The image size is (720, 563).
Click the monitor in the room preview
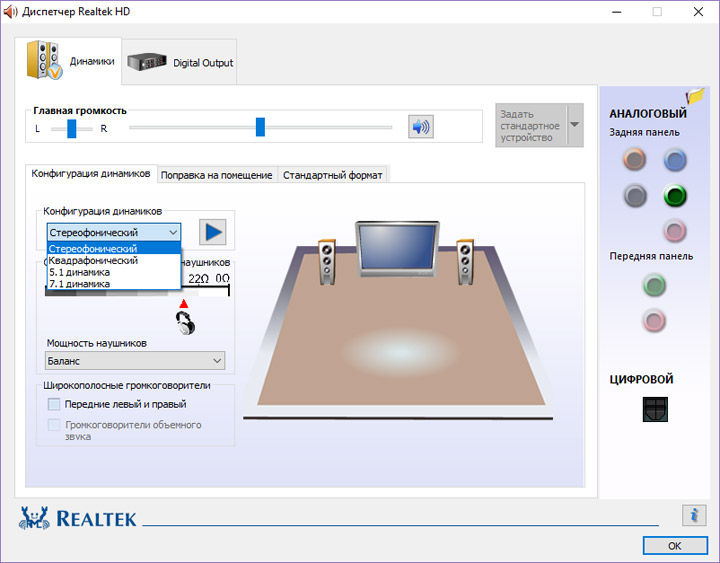point(397,248)
